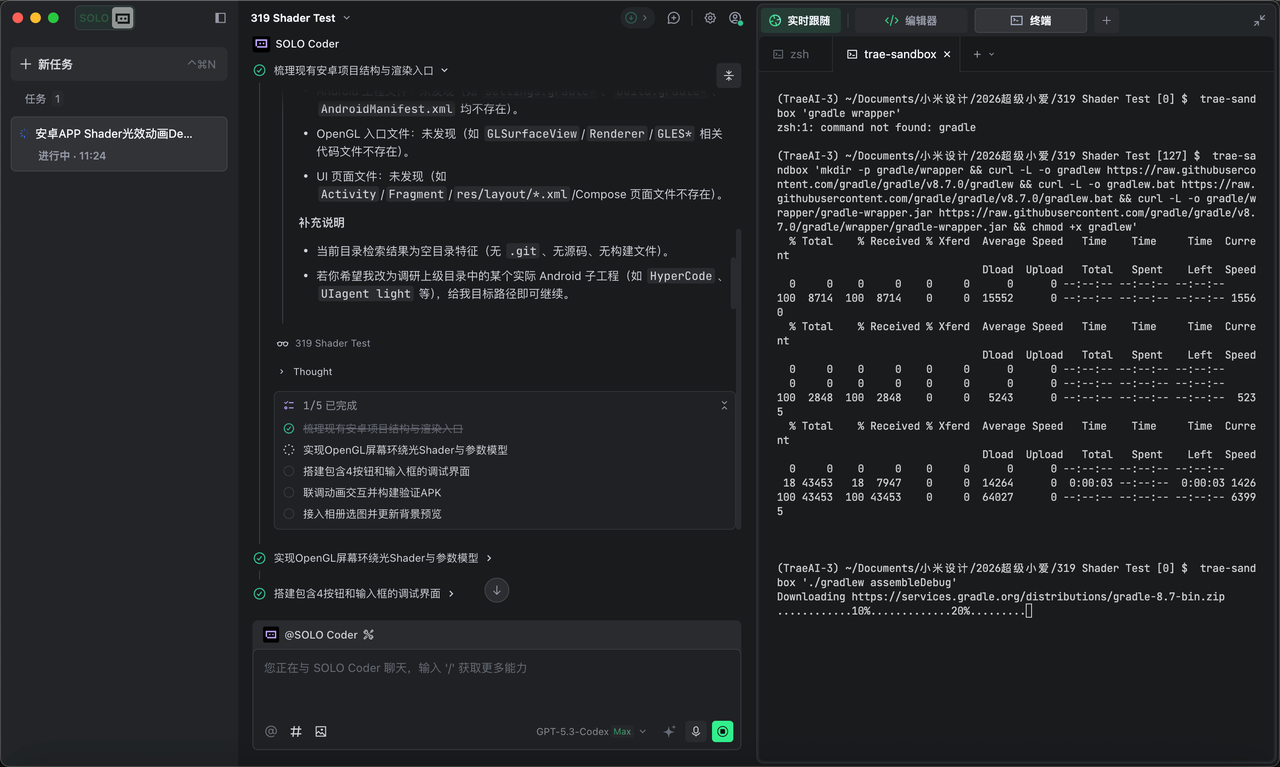This screenshot has width=1280, height=767.
Task: Click the terminal icon in the 终端 tab
Action: tap(1016, 20)
